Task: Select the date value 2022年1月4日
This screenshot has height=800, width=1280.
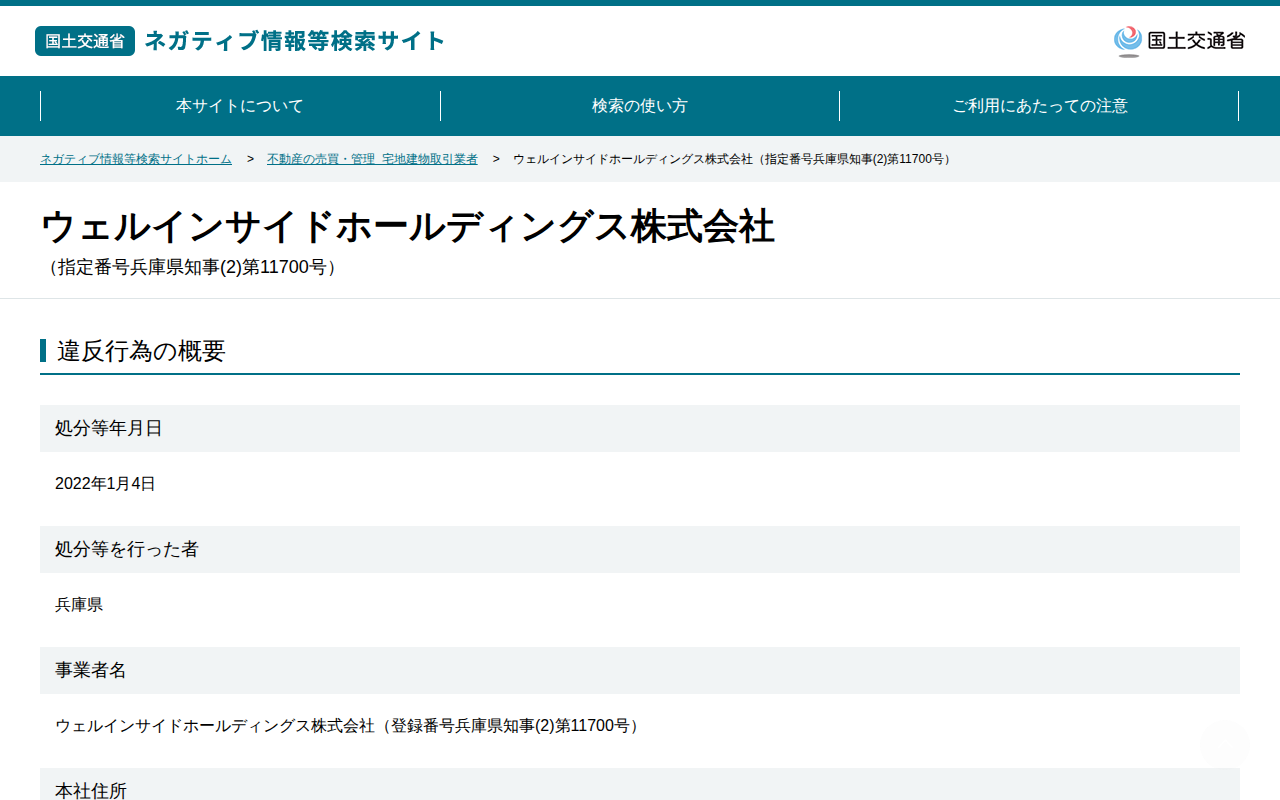Action: click(x=105, y=484)
